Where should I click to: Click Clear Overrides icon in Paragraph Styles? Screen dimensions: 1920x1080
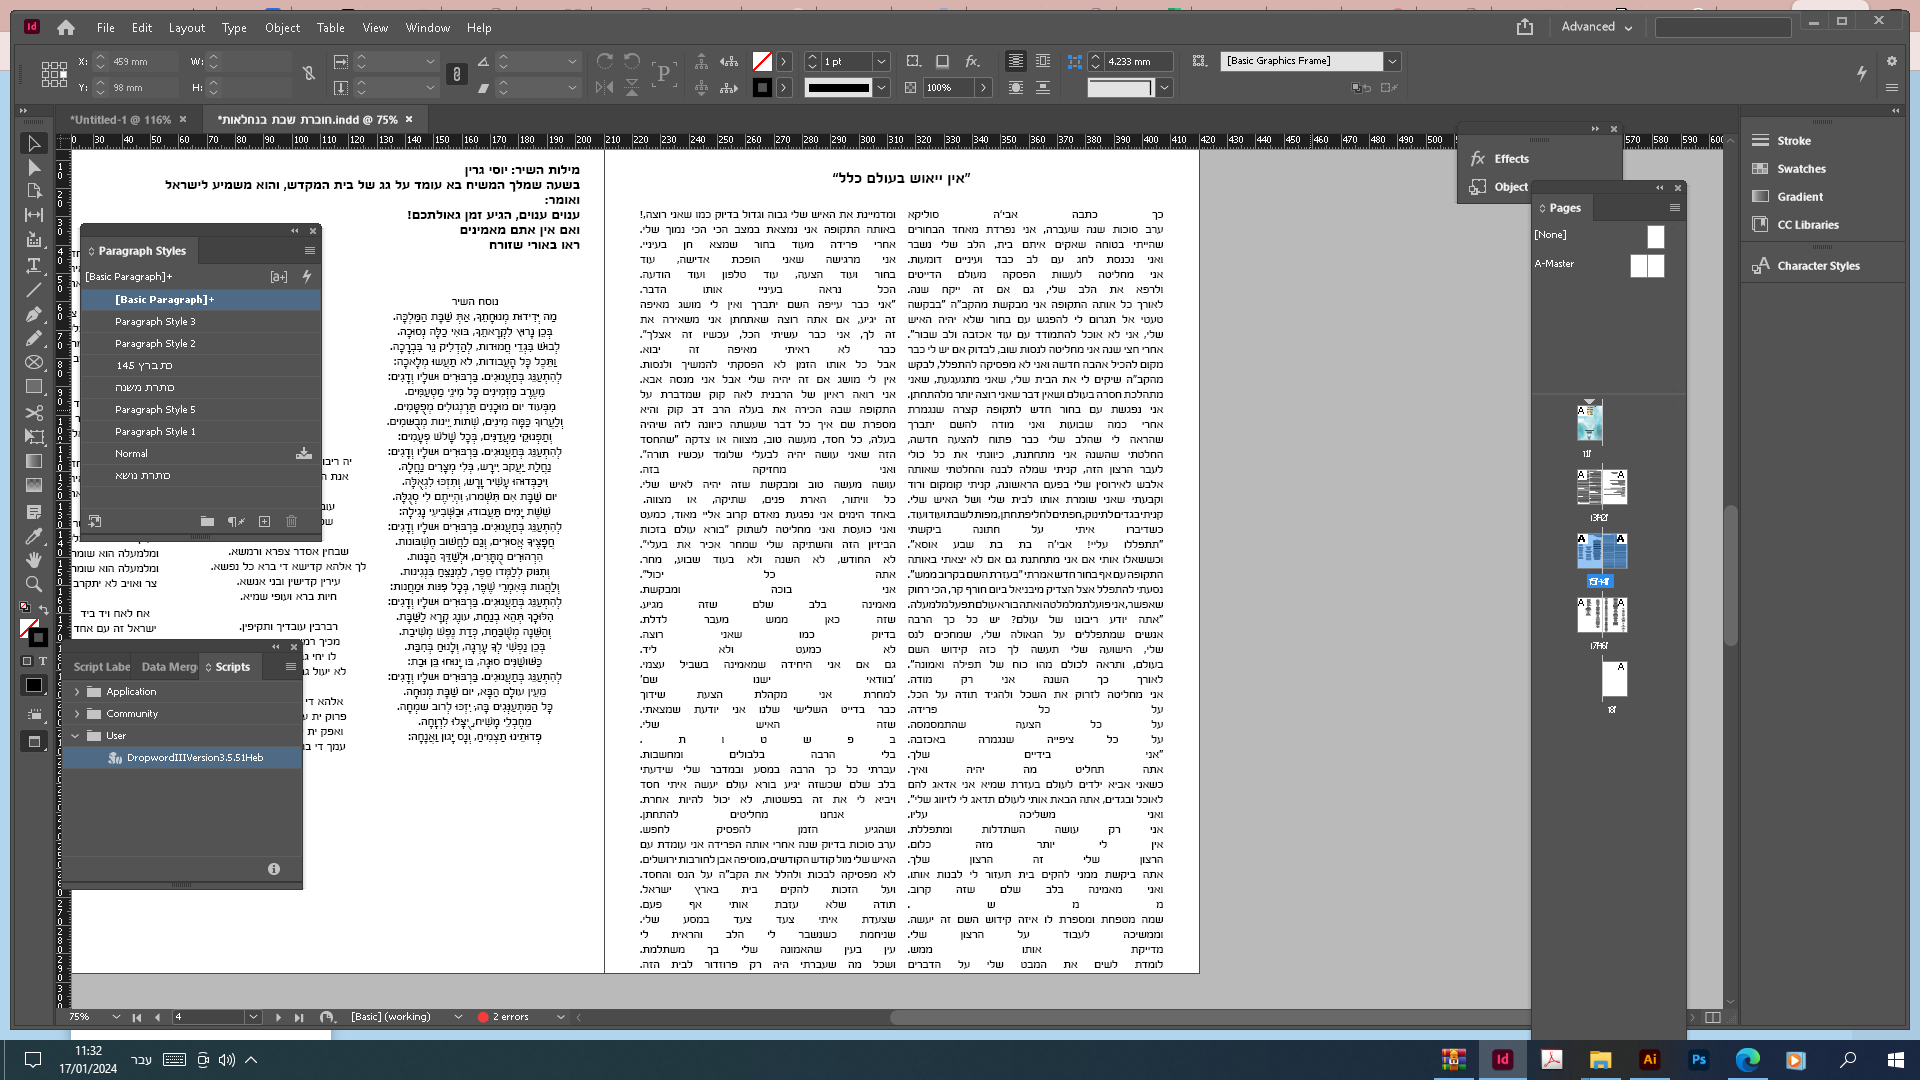(x=235, y=521)
